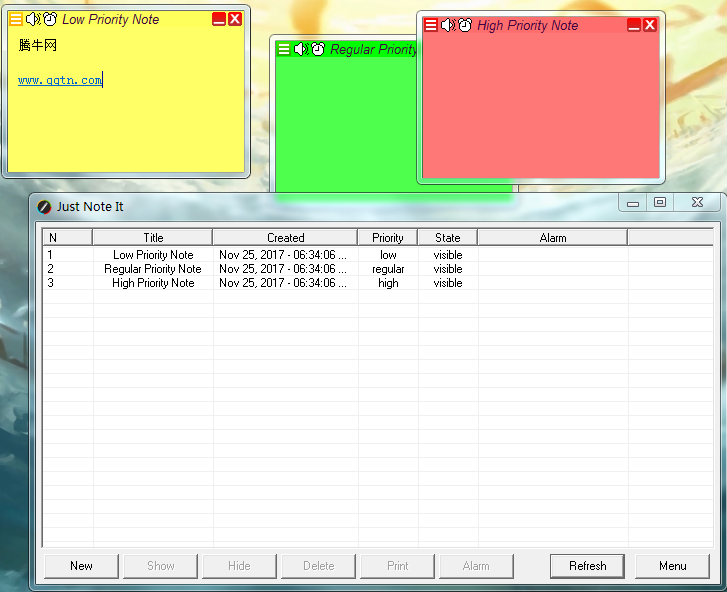Click 'visible' state of High Priority Note row

coord(448,283)
